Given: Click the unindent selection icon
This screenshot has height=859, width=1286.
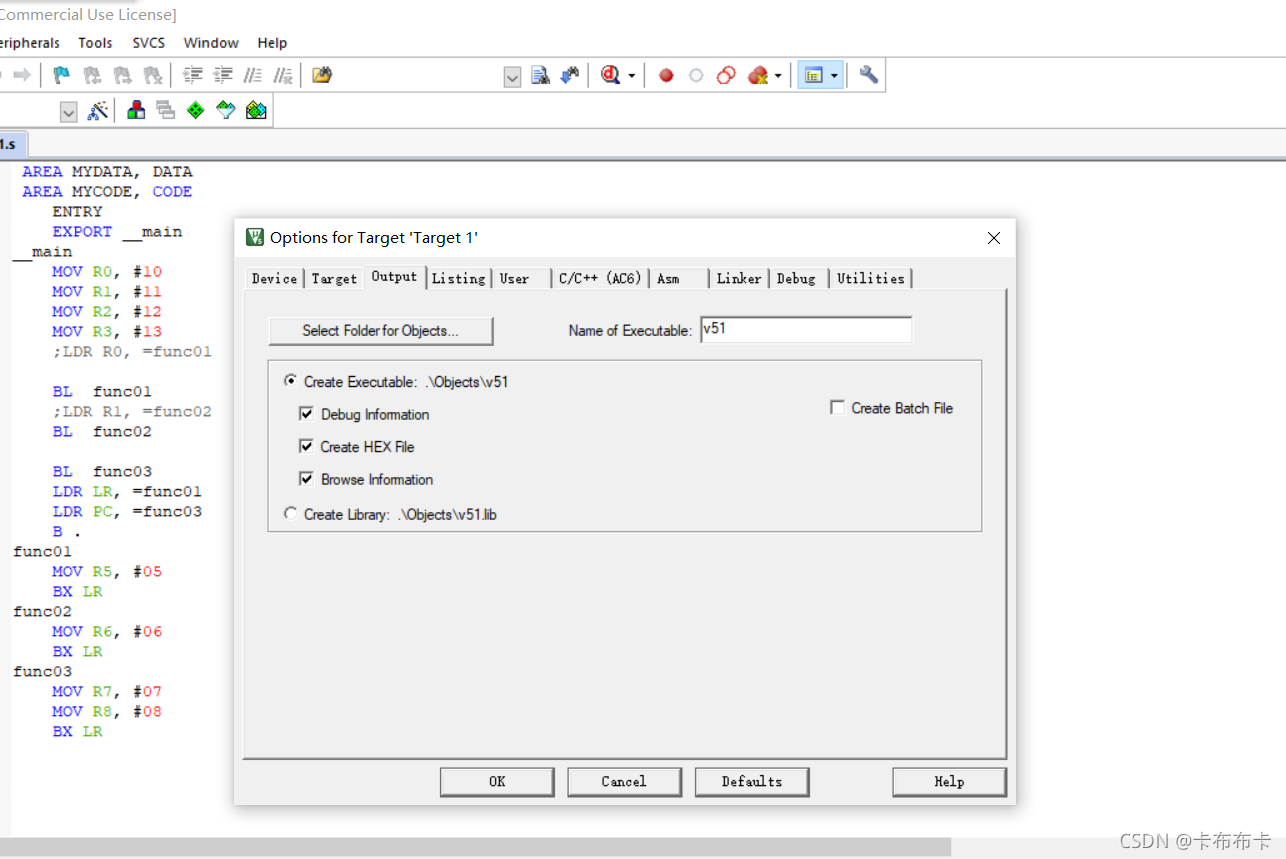Looking at the screenshot, I should coord(223,75).
